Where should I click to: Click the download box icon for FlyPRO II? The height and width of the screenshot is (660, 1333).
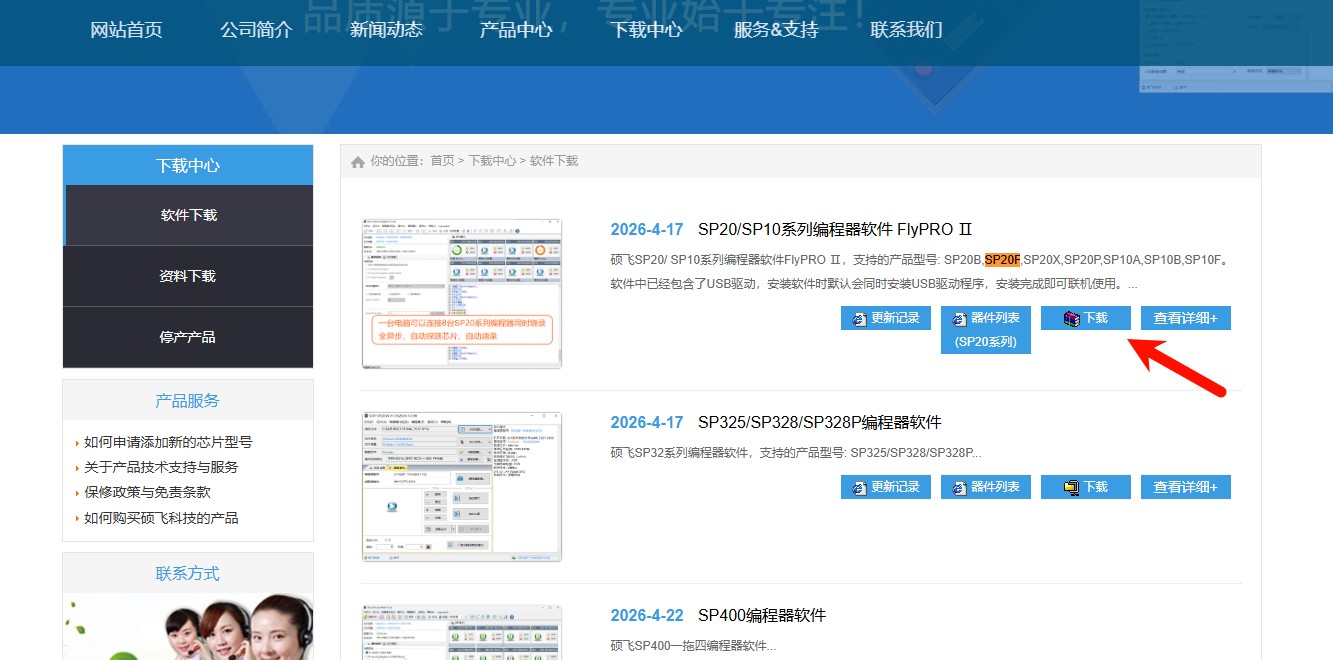click(1071, 319)
